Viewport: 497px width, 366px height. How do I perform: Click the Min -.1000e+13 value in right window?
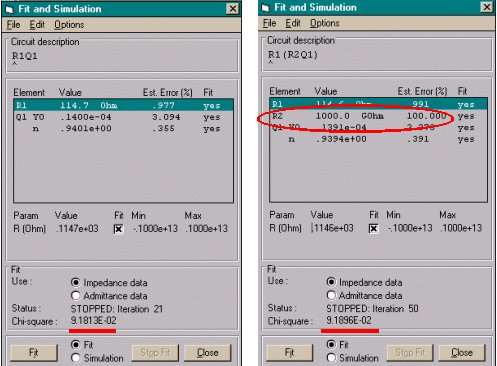click(x=410, y=228)
